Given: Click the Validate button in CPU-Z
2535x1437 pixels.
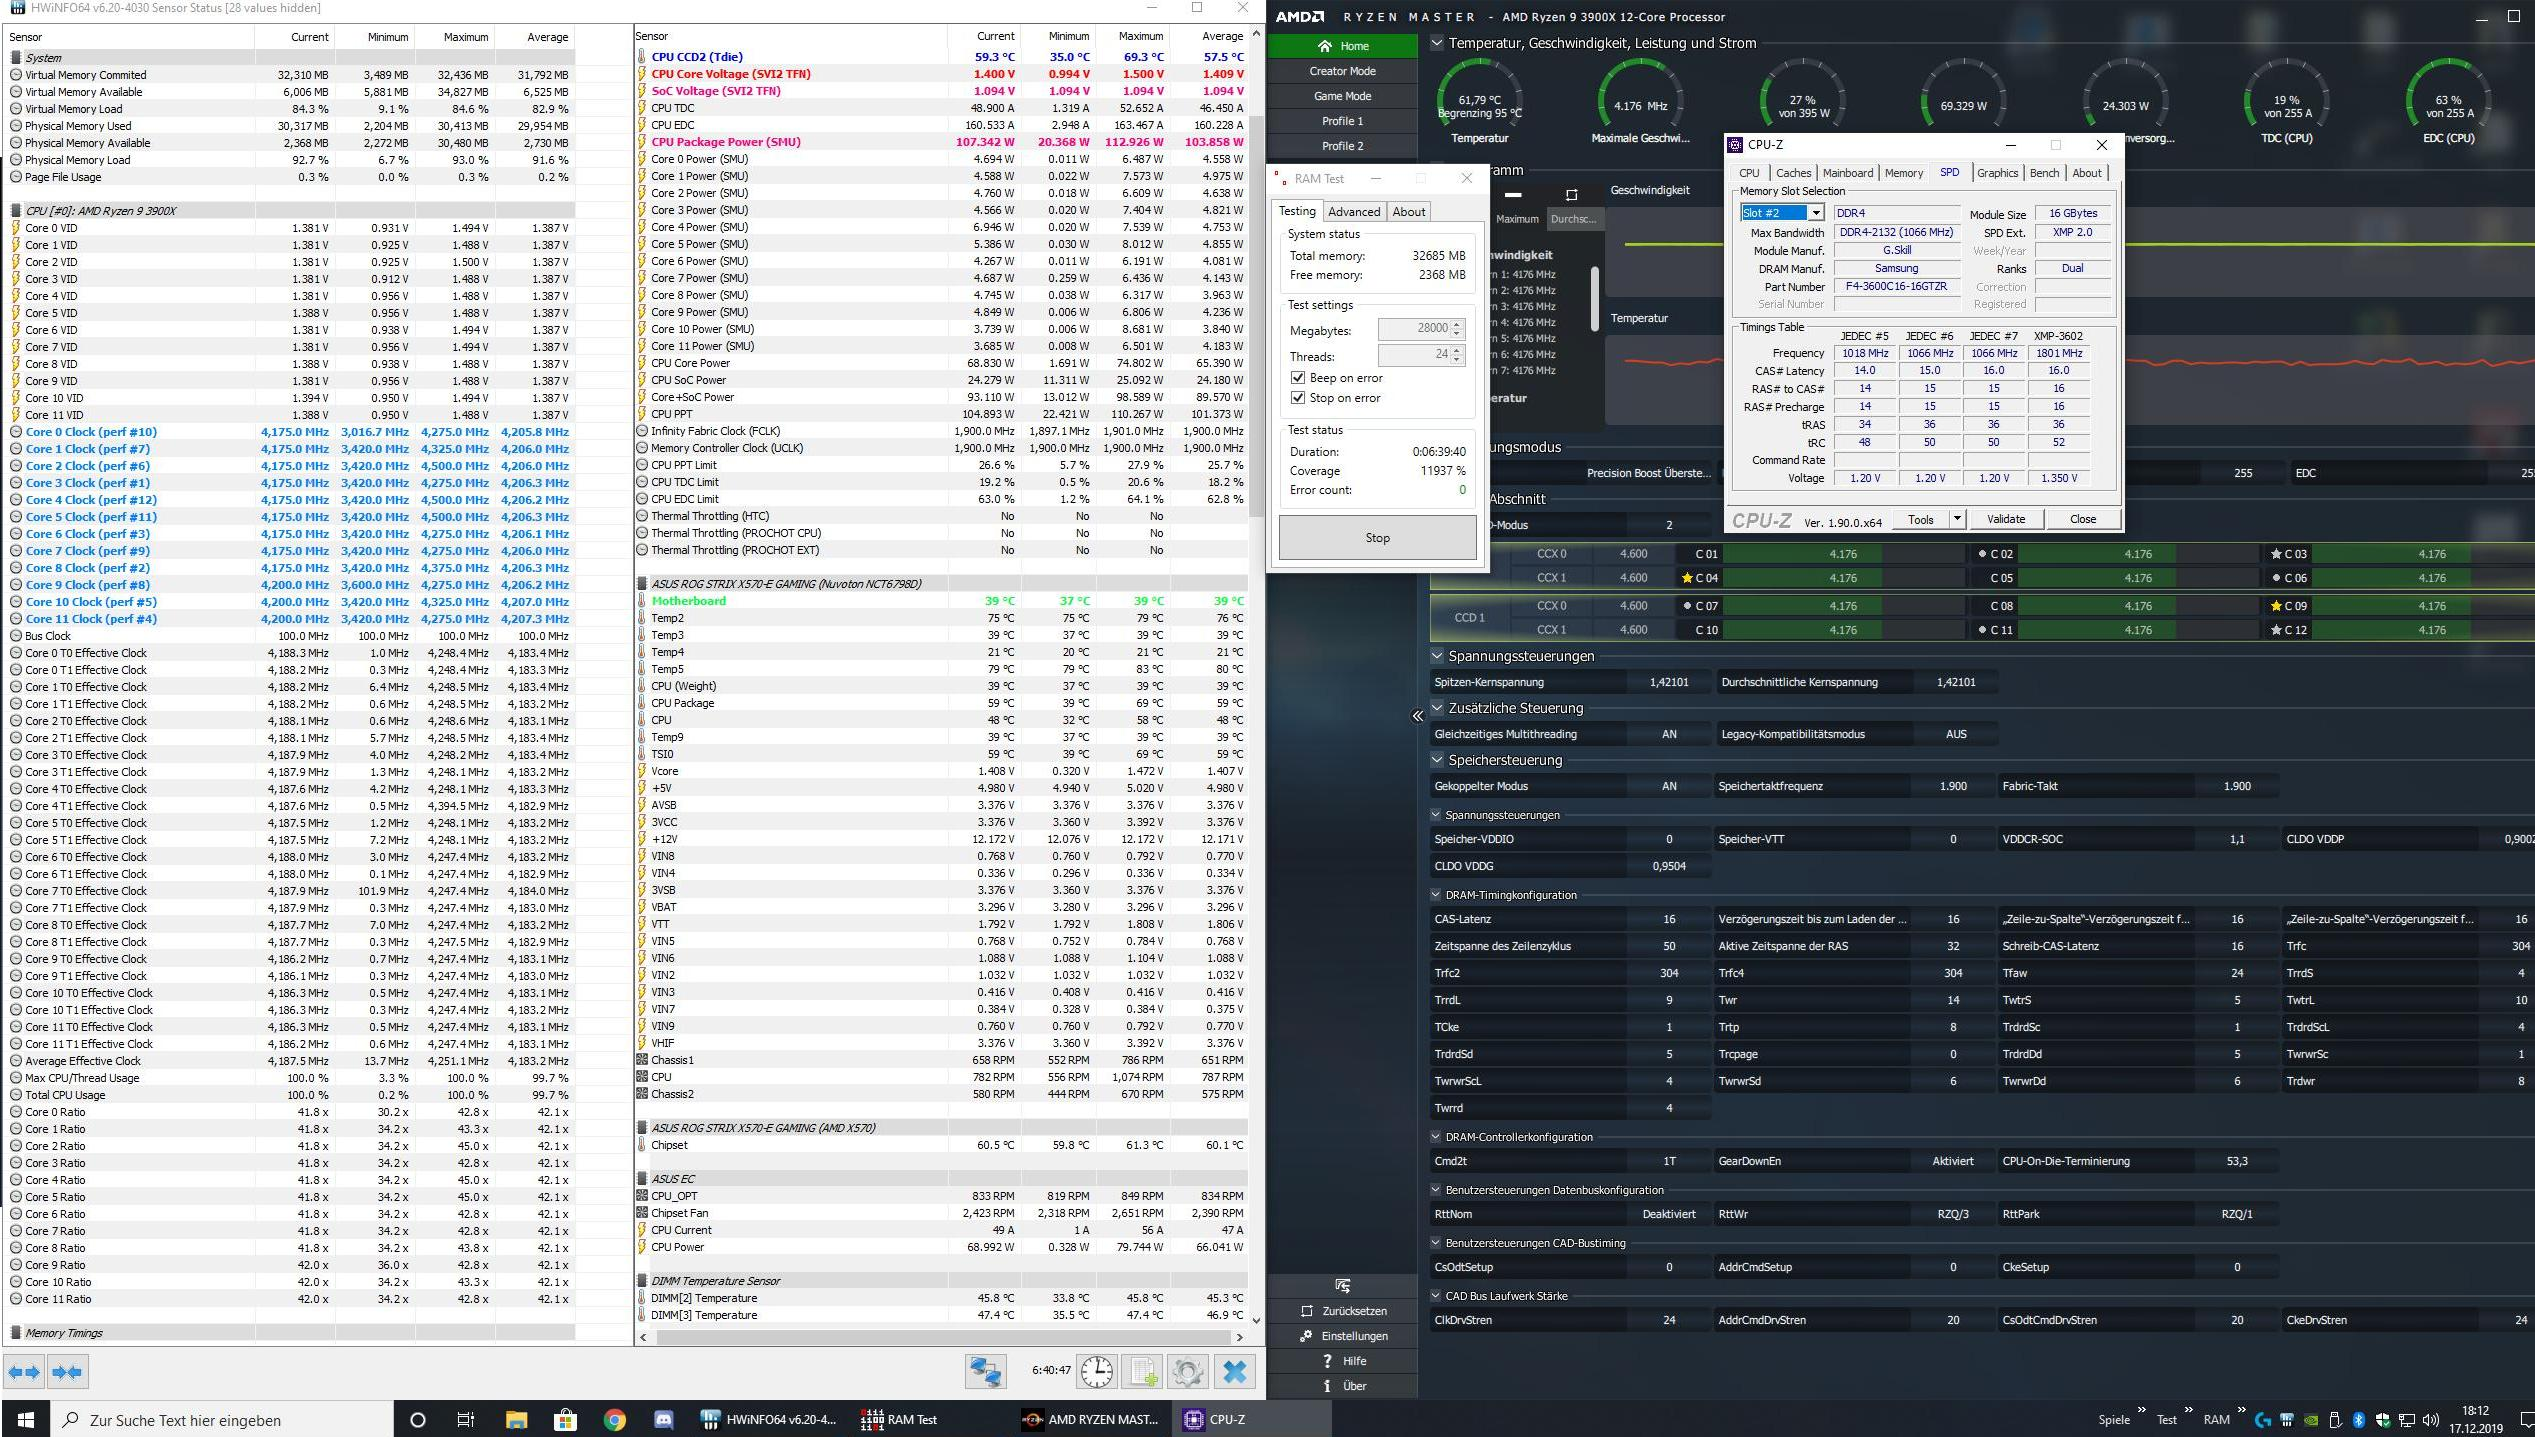Looking at the screenshot, I should click(2005, 519).
